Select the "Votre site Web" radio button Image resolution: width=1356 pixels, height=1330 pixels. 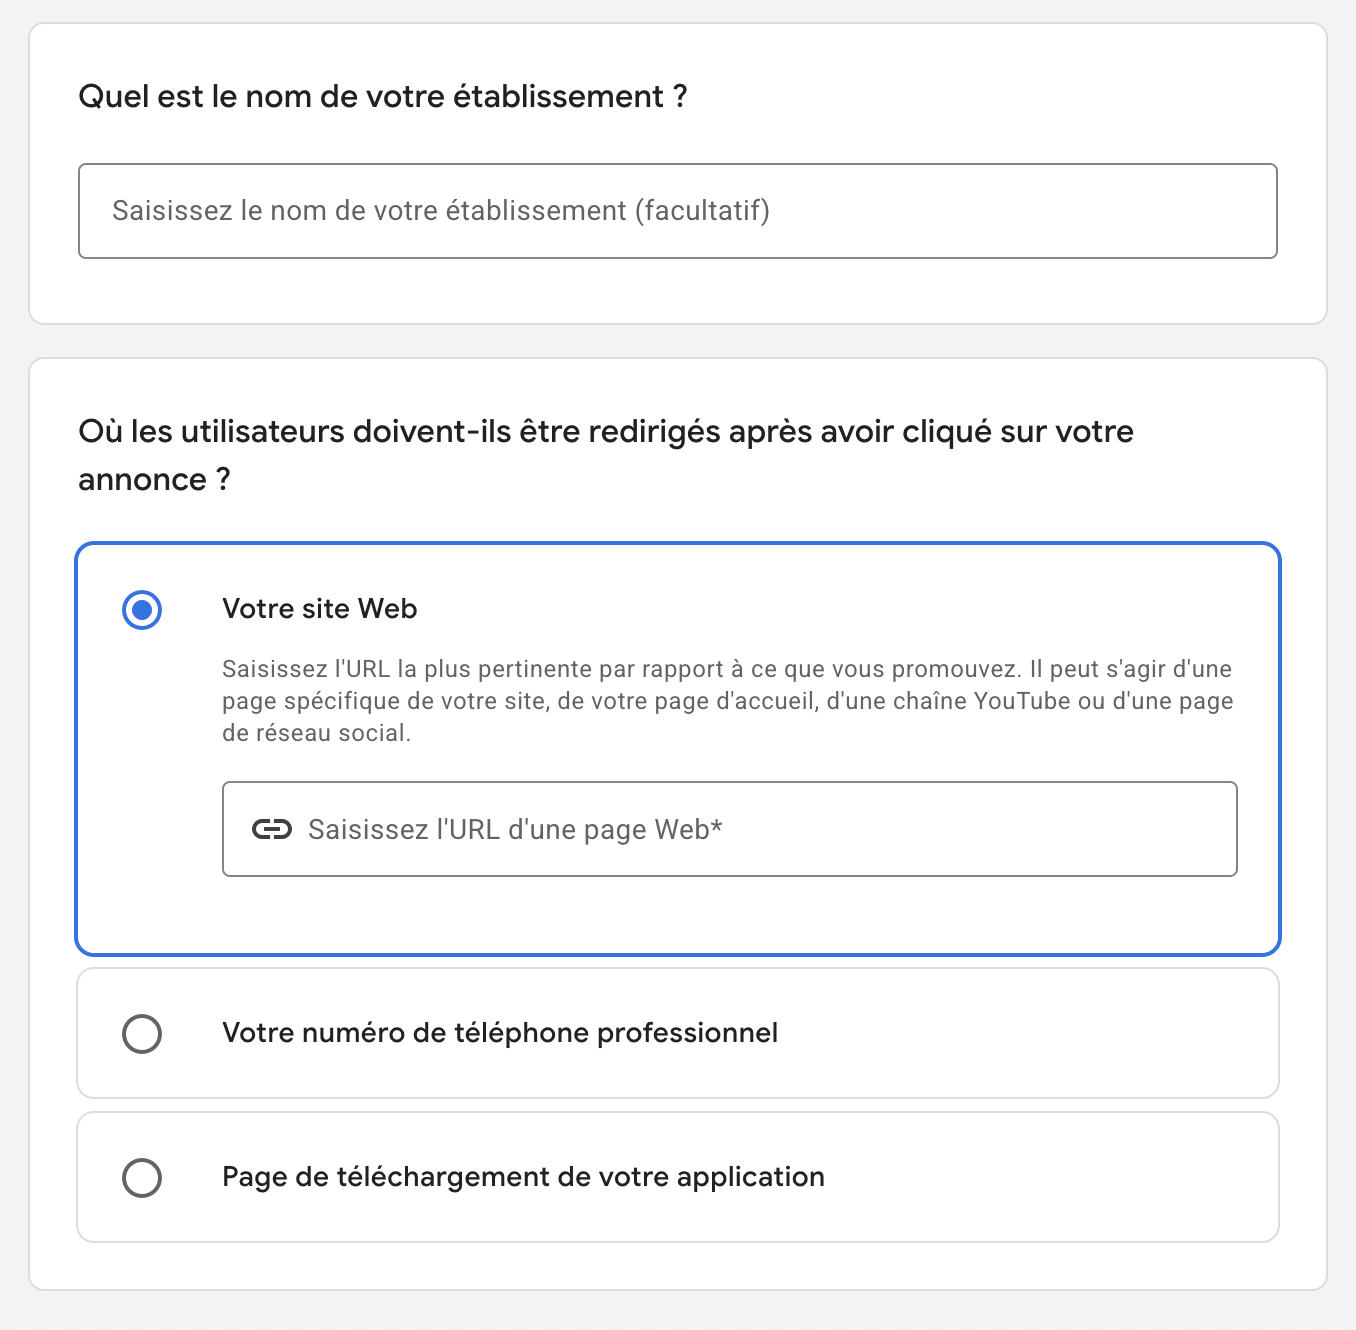click(x=142, y=609)
